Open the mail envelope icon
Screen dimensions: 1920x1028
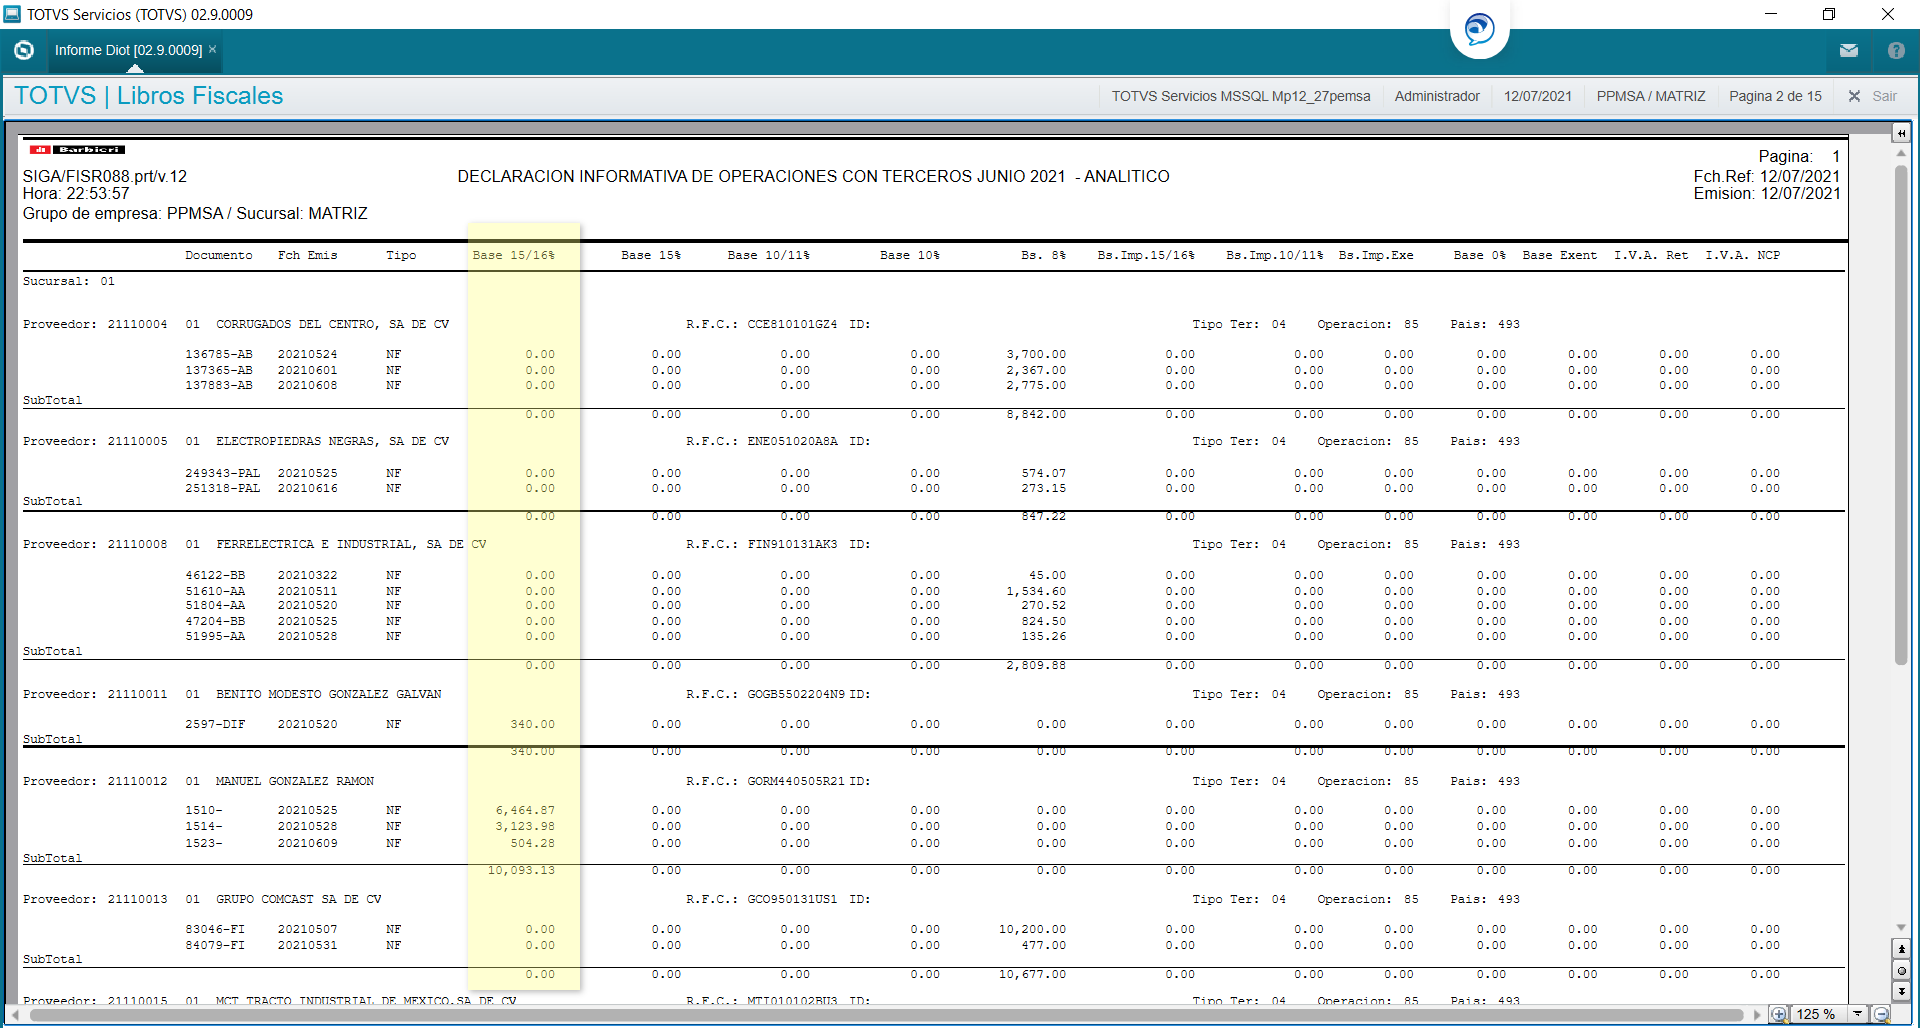click(1848, 50)
